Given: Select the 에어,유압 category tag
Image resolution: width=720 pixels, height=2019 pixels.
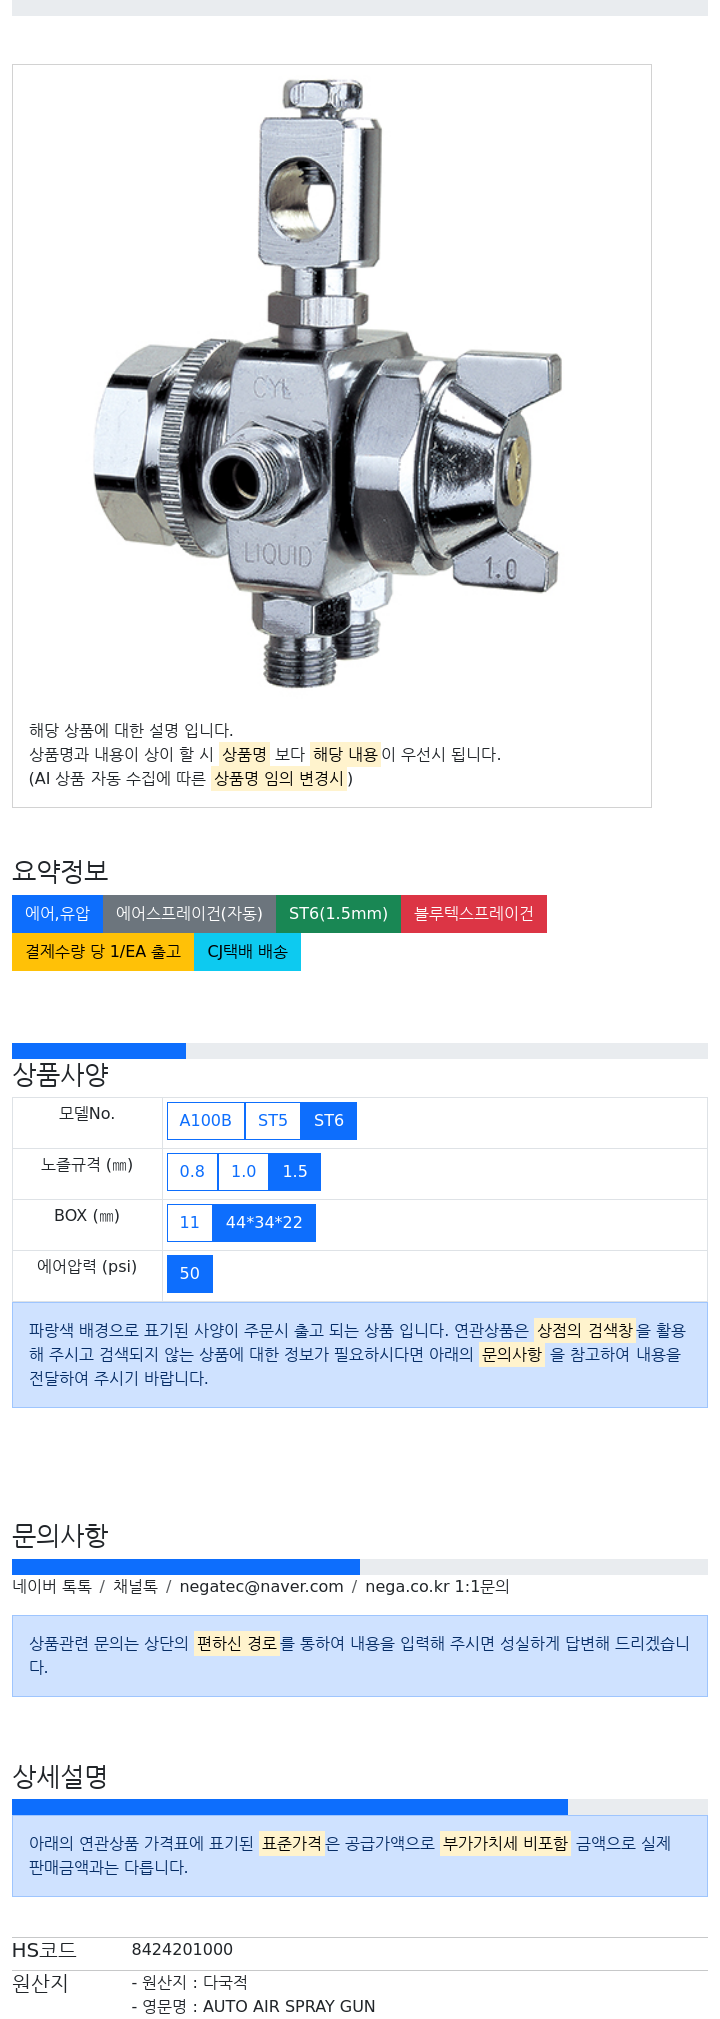Looking at the screenshot, I should pos(57,914).
